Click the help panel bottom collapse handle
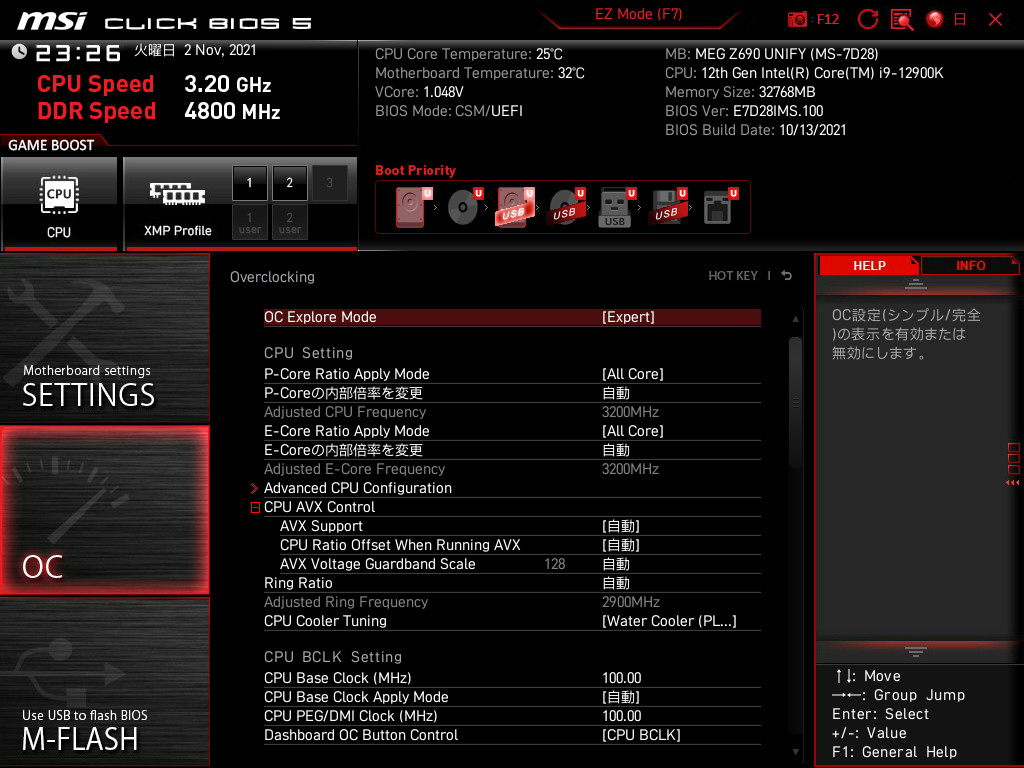 pyautogui.click(x=916, y=651)
